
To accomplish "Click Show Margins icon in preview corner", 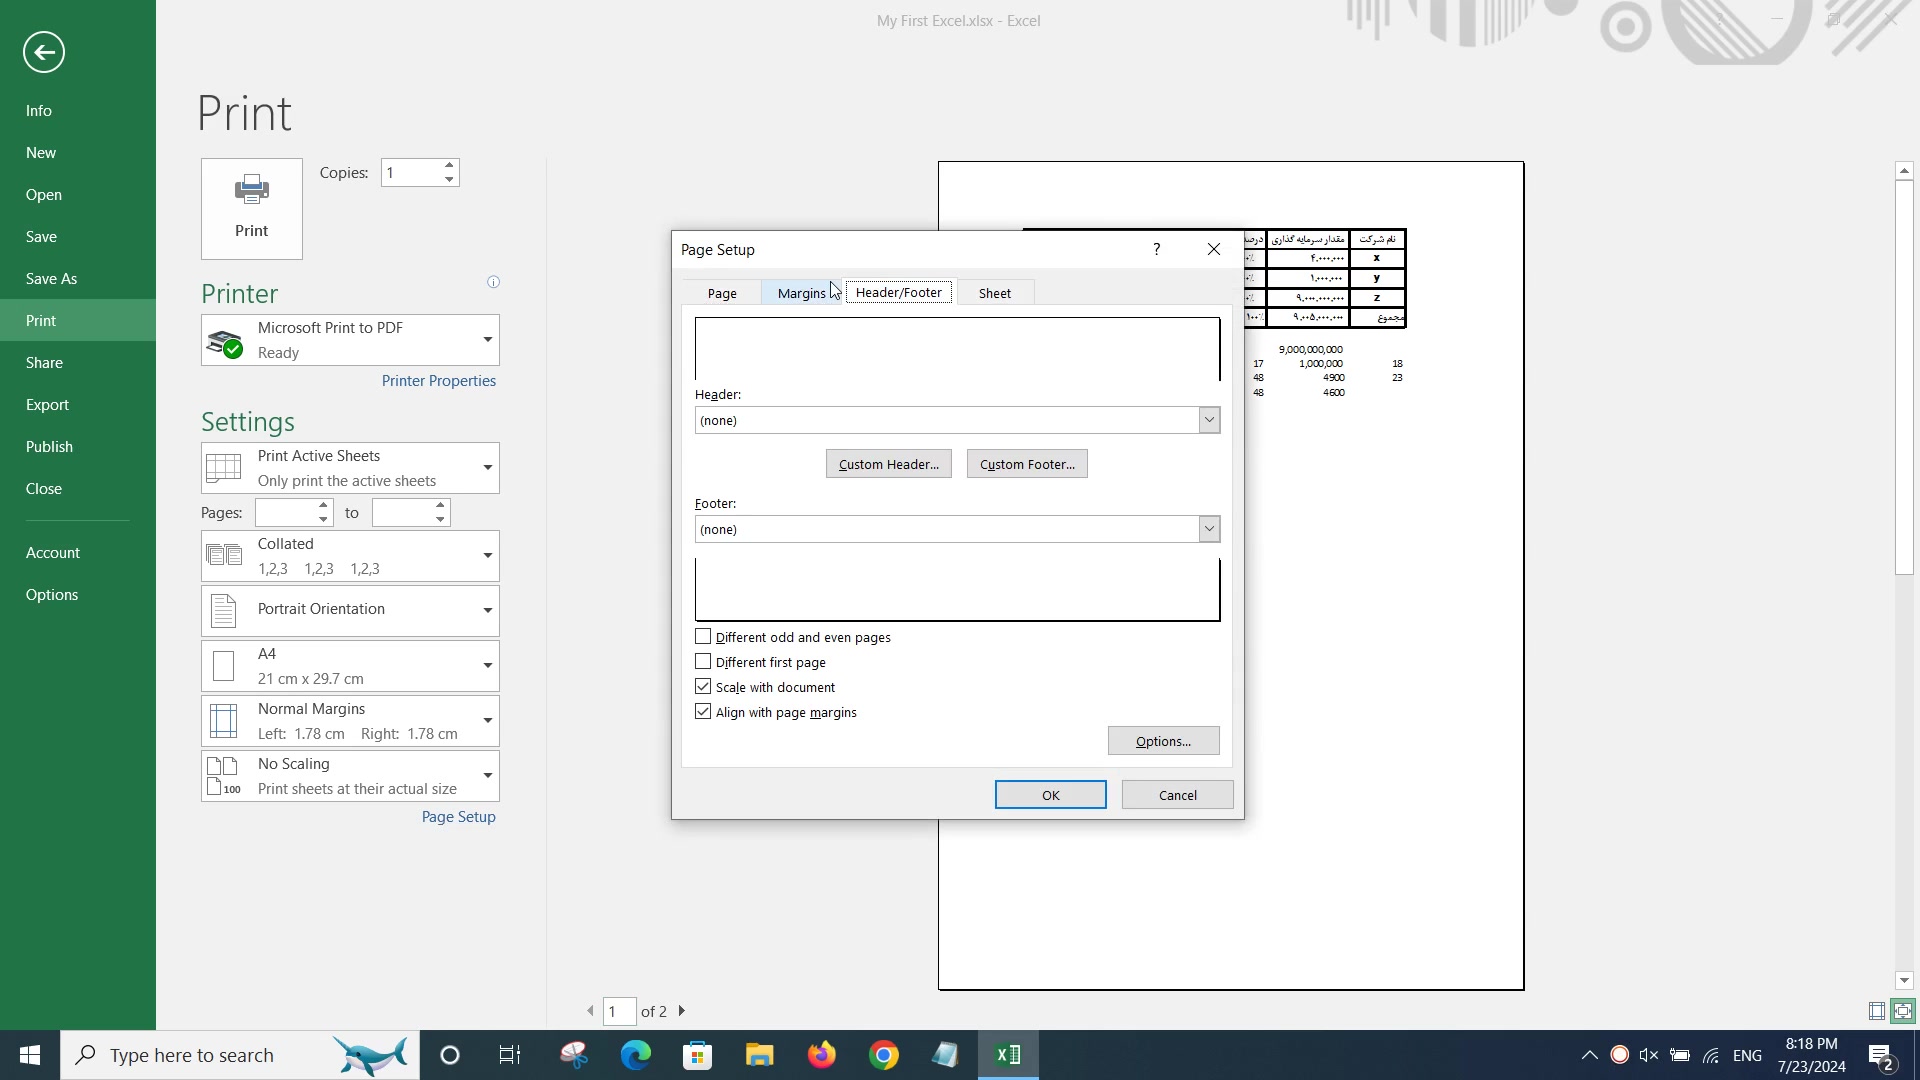I will [1876, 1011].
